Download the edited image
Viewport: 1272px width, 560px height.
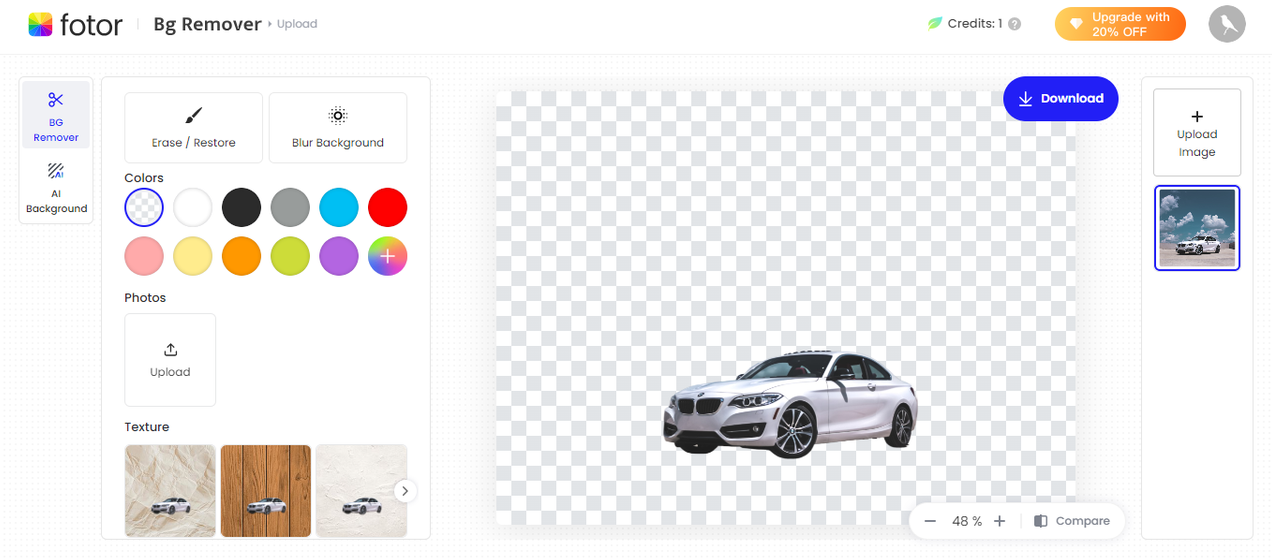1061,98
